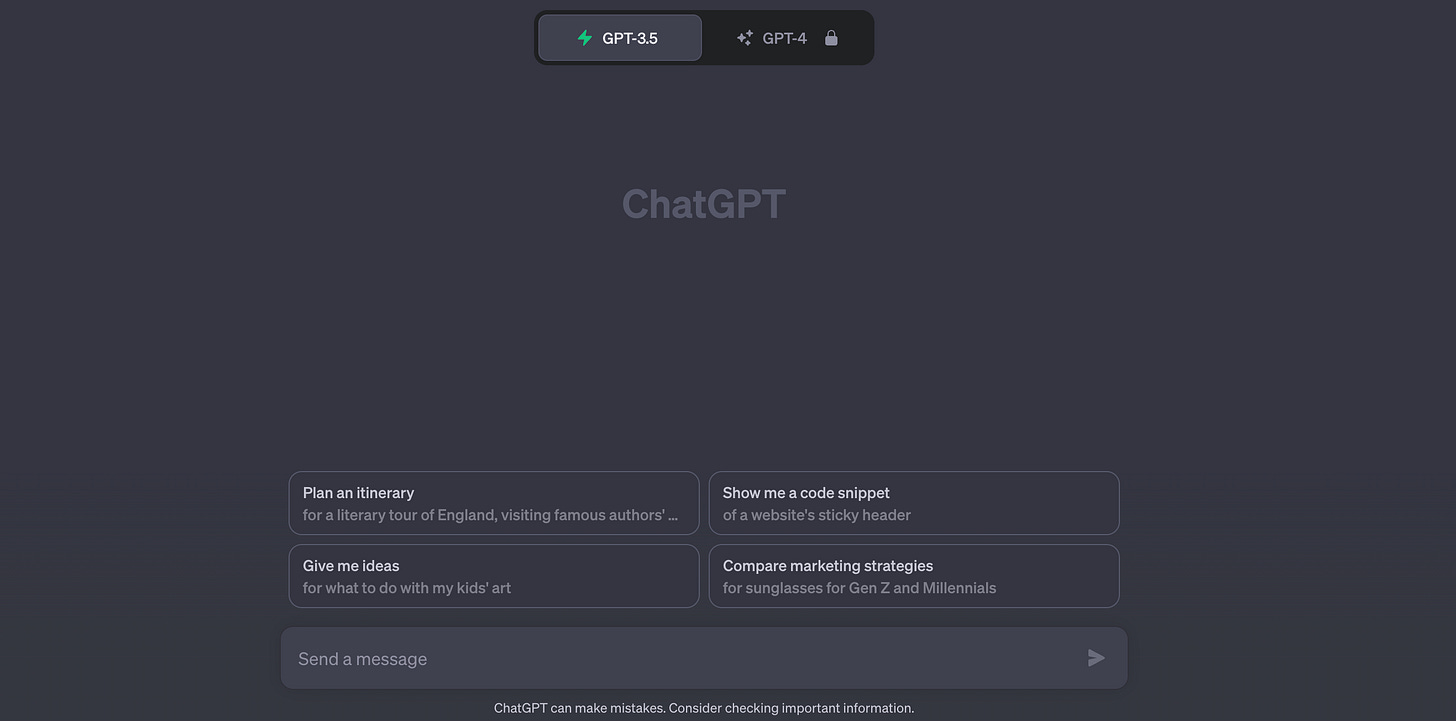Viewport: 1456px width, 721px height.
Task: Click the ChatGPT heading in the center
Action: [x=704, y=204]
